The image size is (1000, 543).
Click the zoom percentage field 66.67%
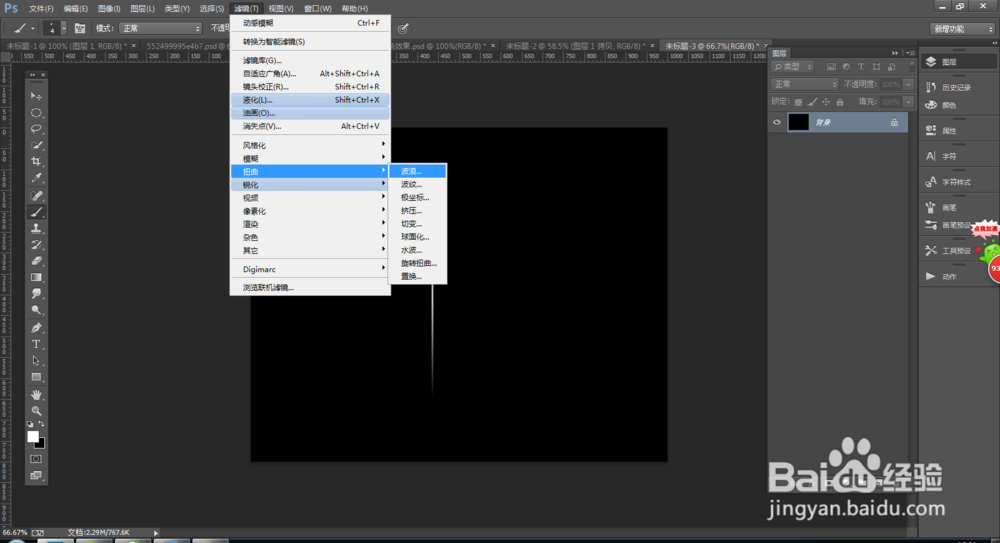(15, 533)
